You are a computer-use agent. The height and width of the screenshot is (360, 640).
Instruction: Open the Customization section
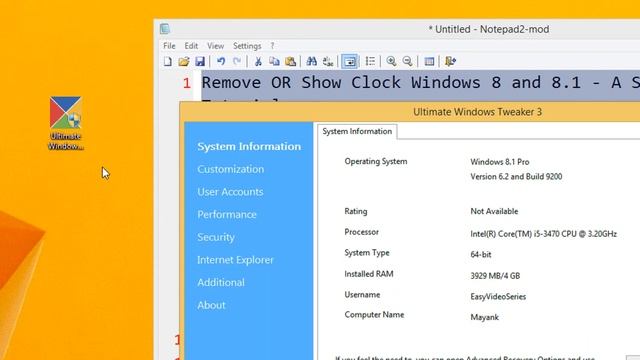[x=231, y=169]
